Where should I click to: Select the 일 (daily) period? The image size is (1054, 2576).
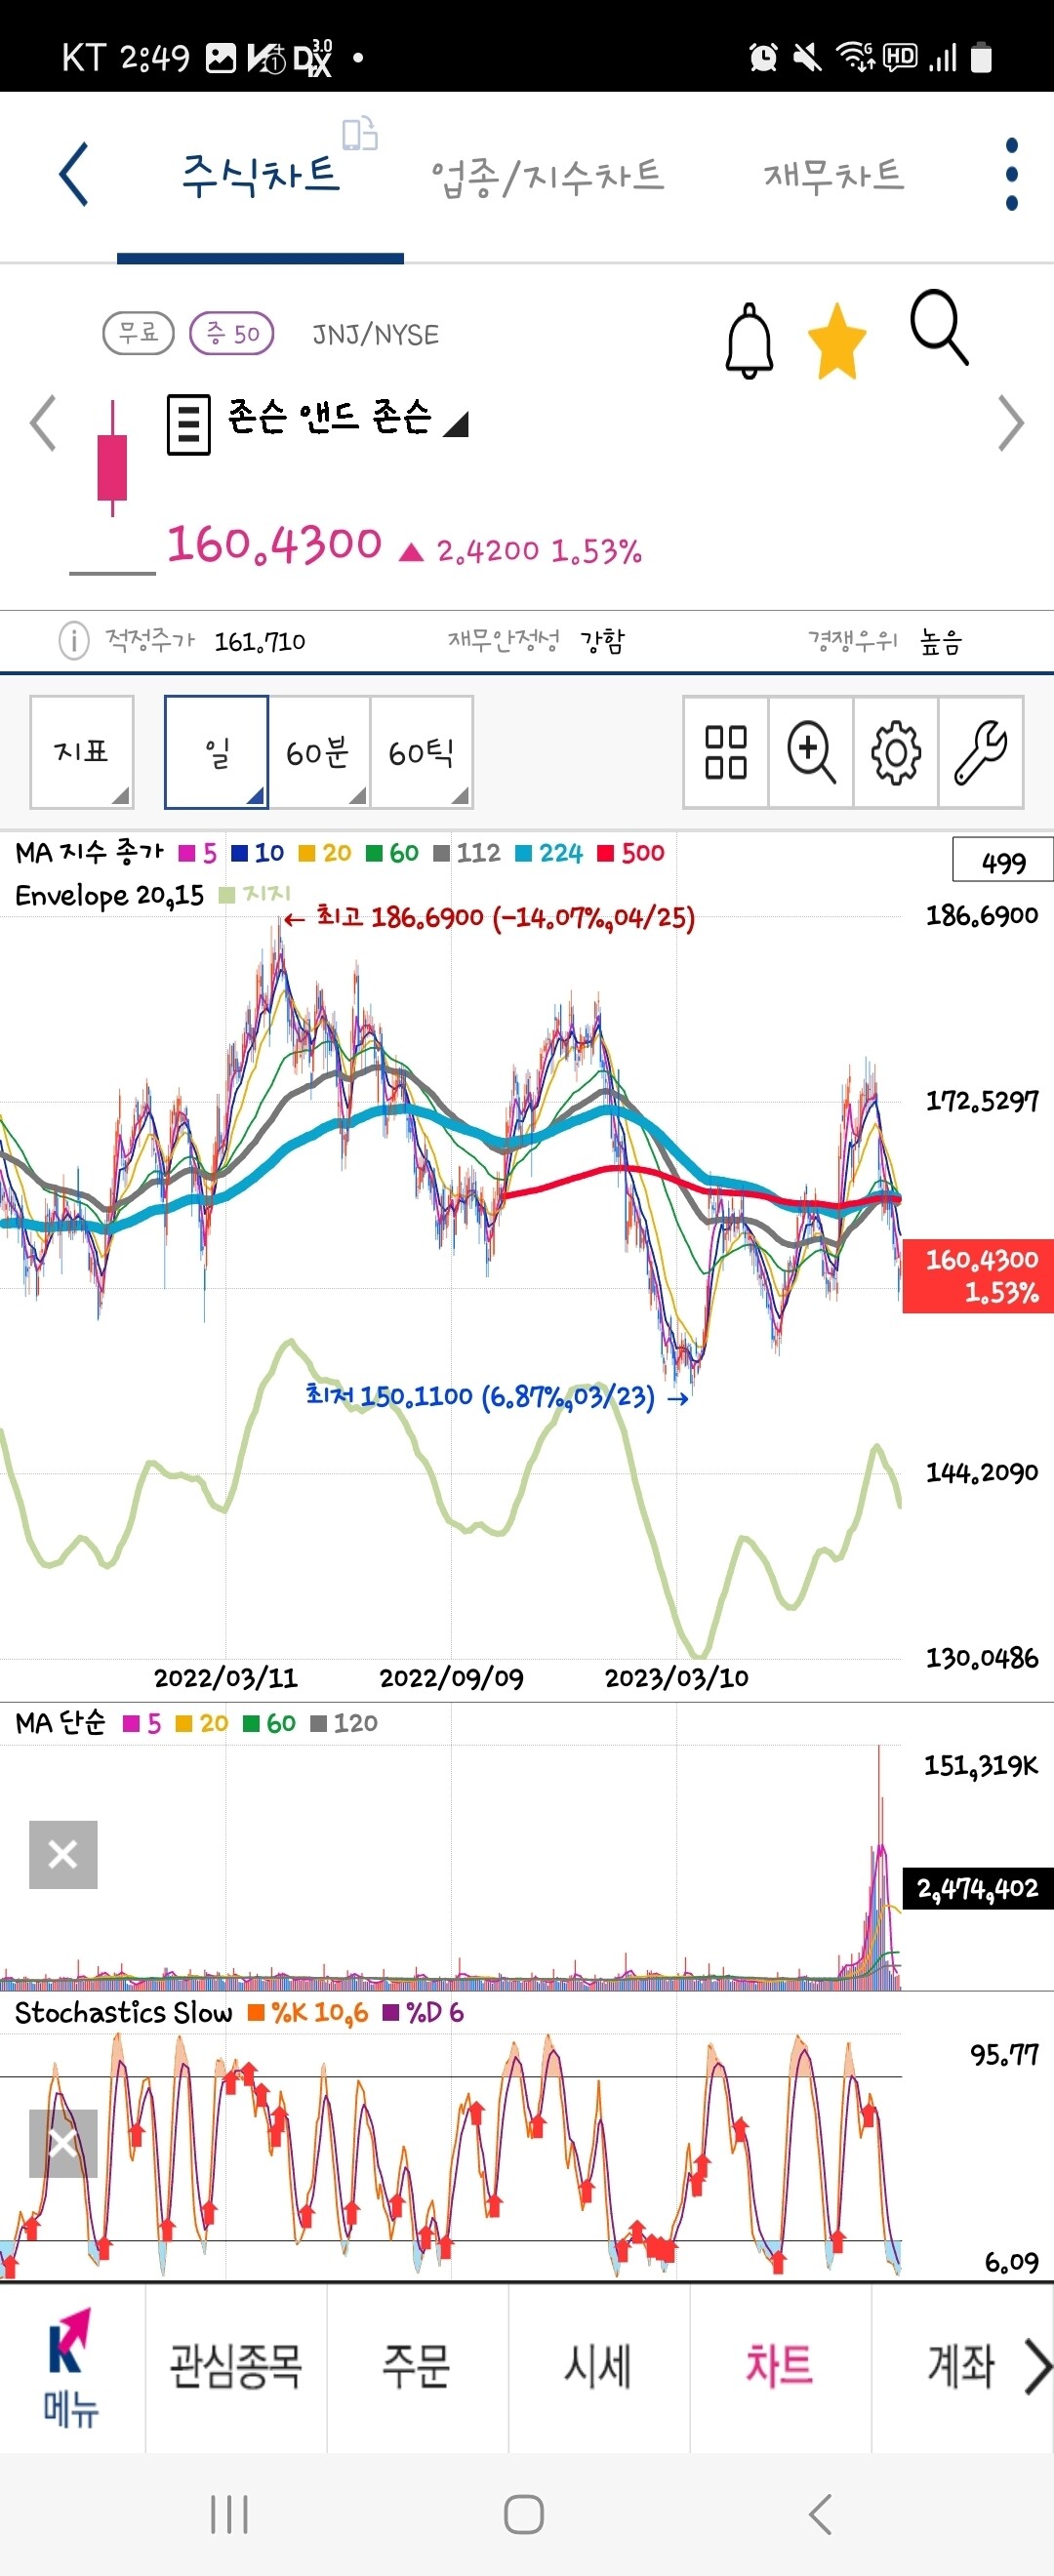(217, 752)
